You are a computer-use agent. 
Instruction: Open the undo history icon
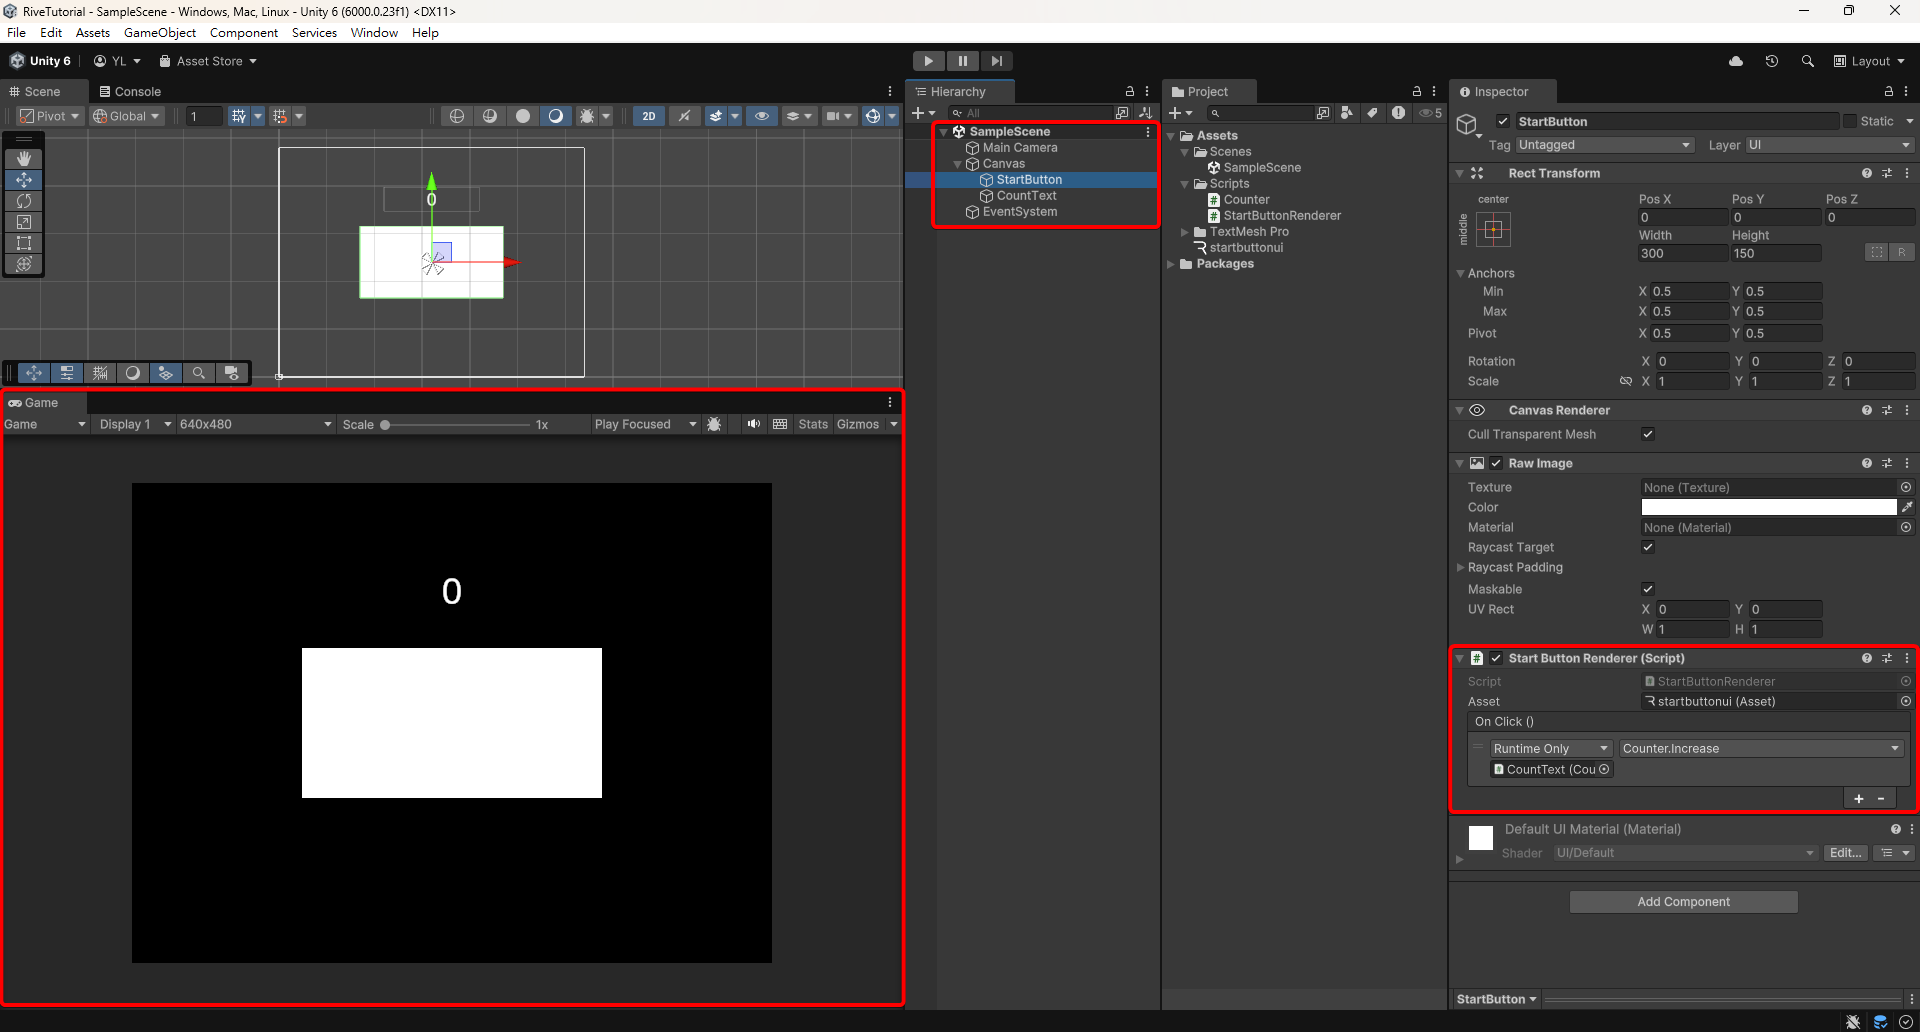pyautogui.click(x=1772, y=61)
